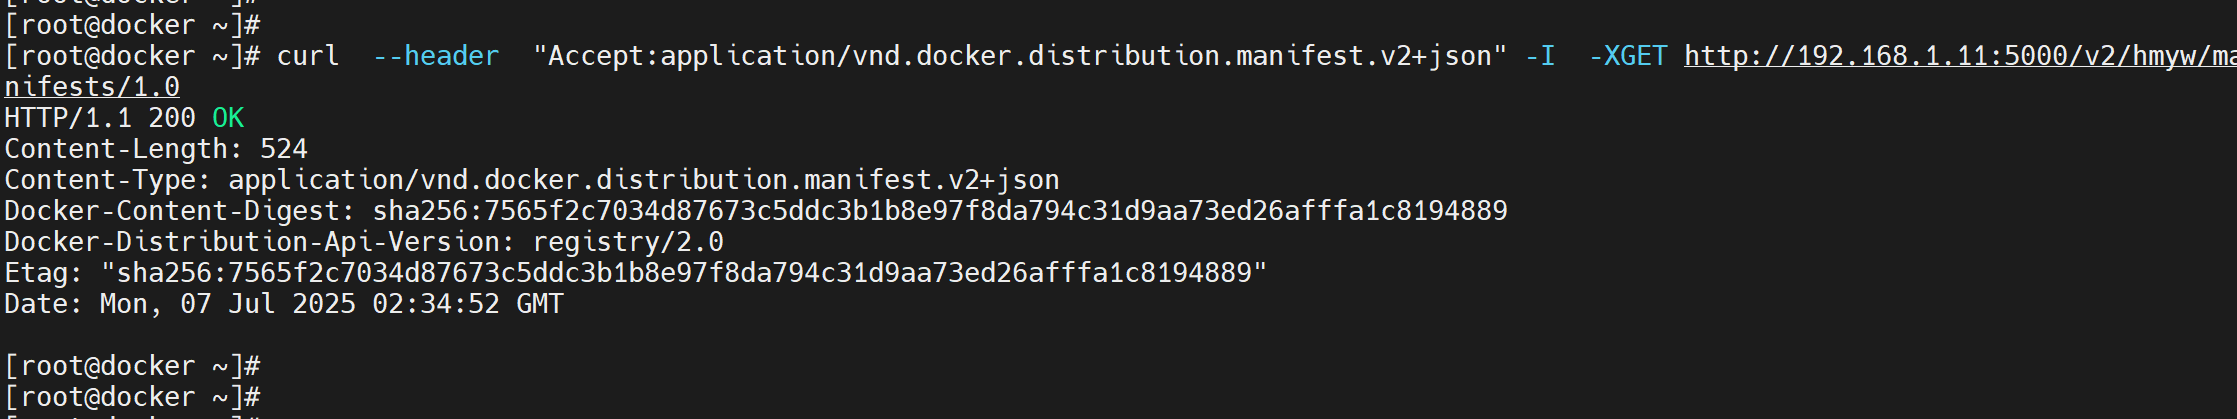Click the first empty prompt after output

coord(132,366)
